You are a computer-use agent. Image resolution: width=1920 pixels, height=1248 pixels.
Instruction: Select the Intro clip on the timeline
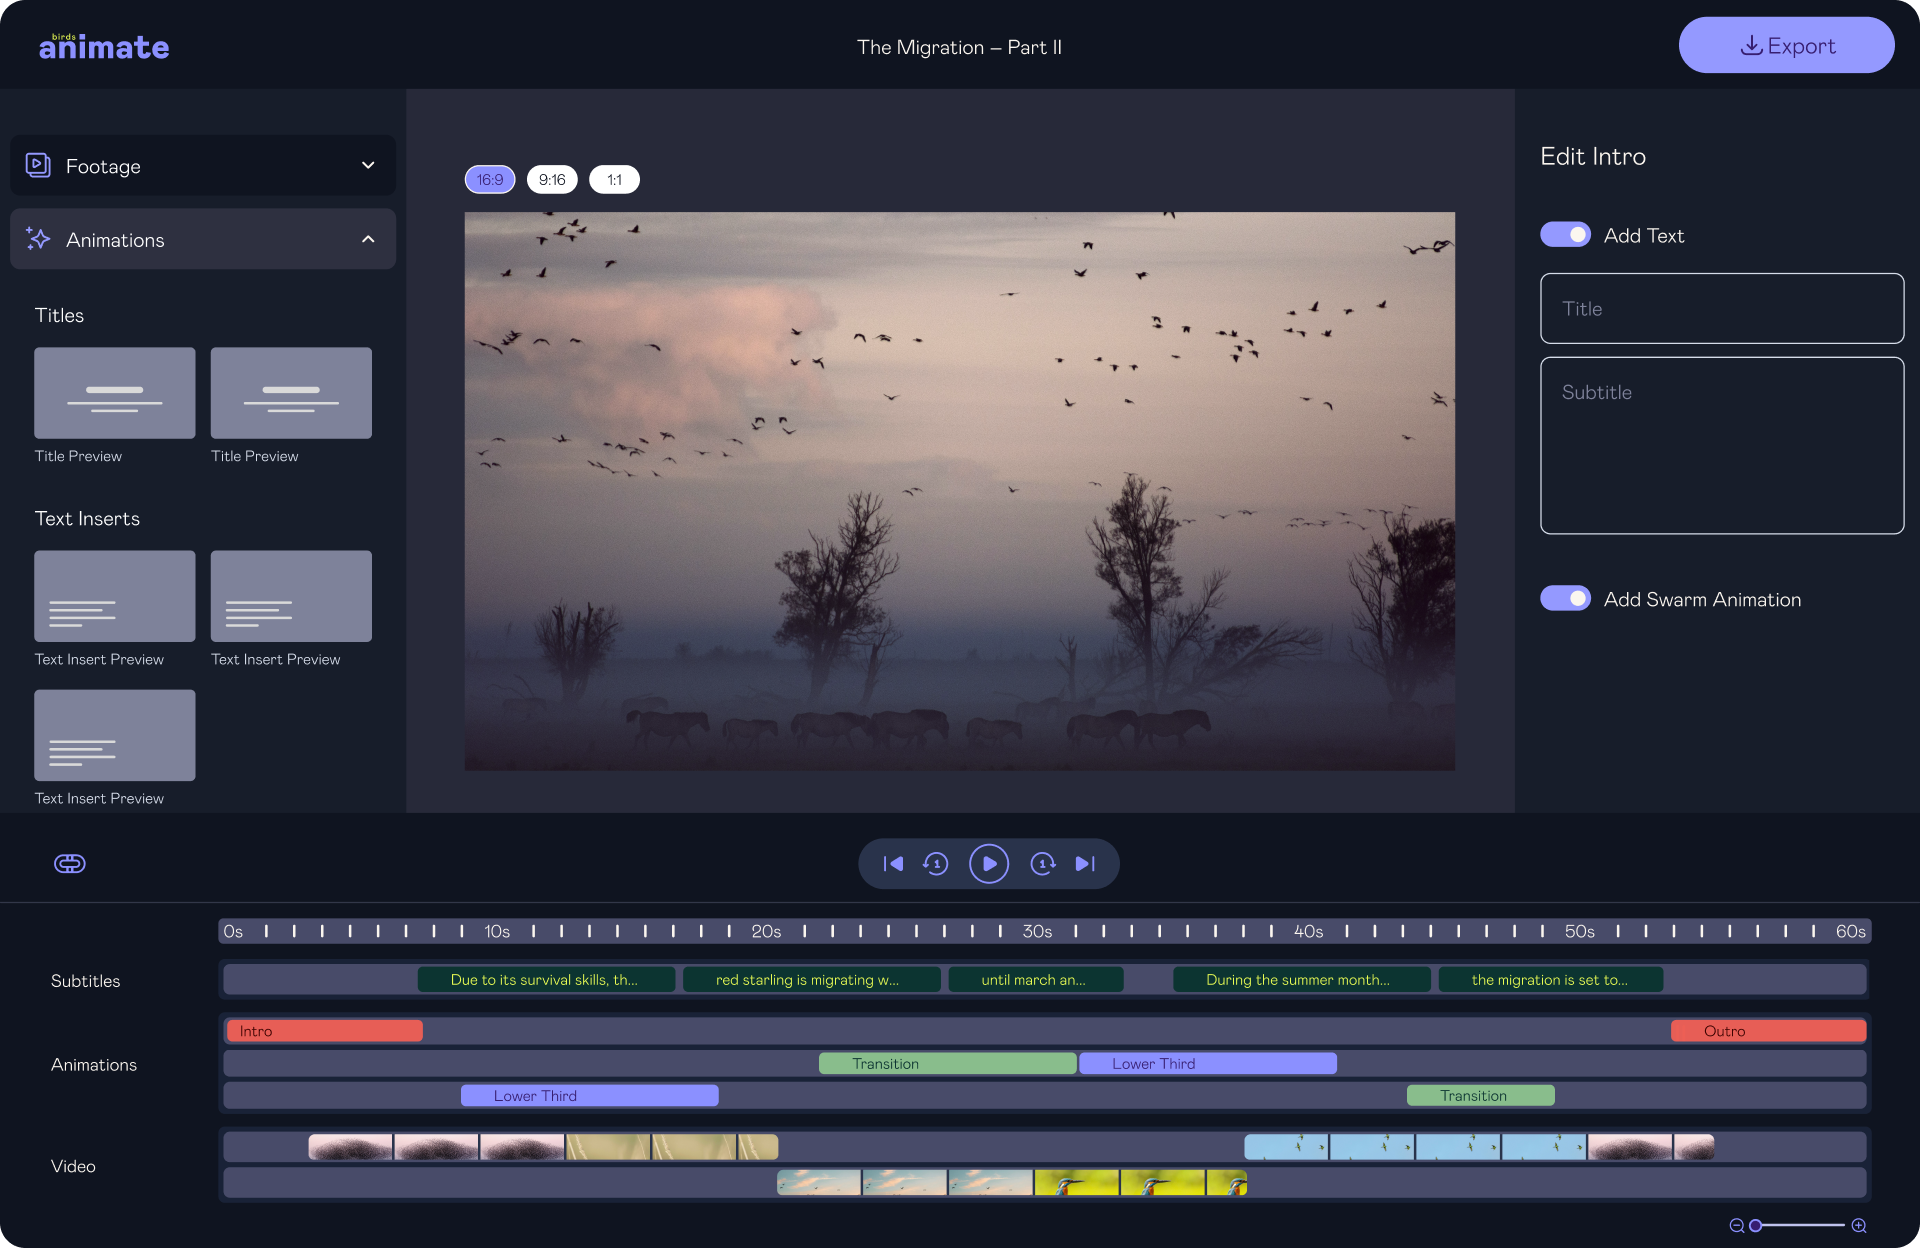click(x=324, y=1031)
